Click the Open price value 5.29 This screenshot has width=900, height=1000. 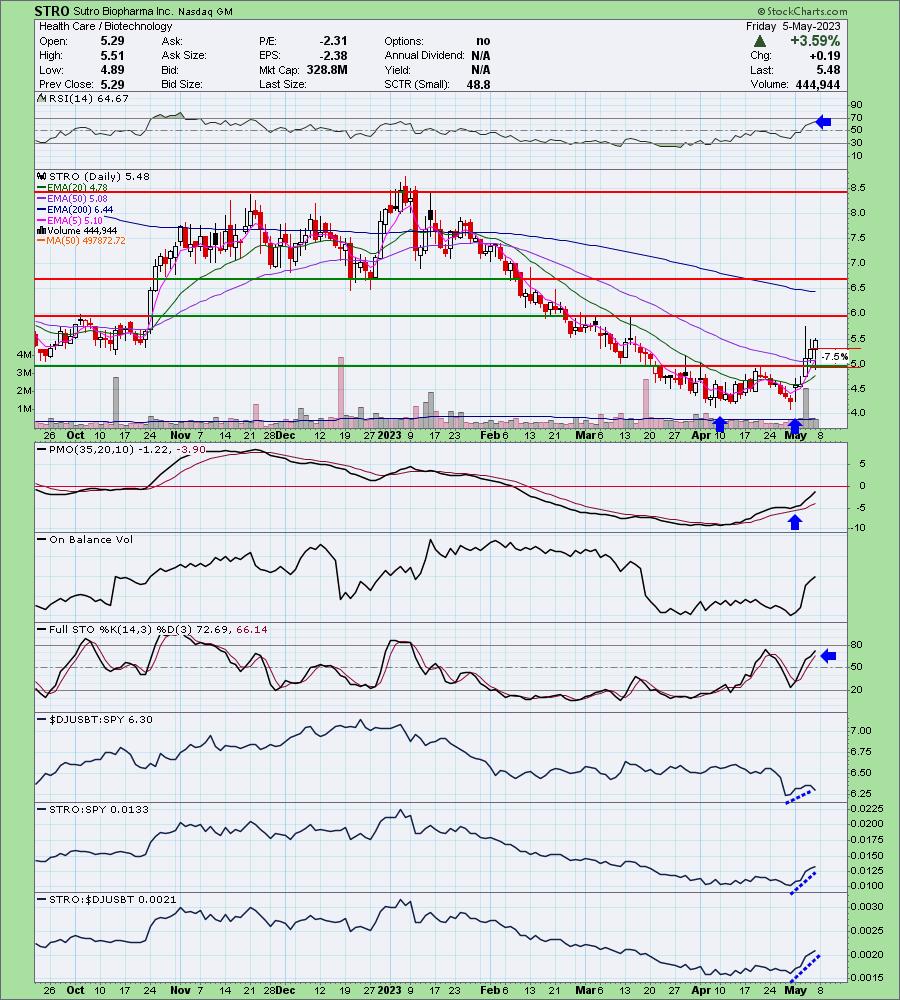point(112,41)
